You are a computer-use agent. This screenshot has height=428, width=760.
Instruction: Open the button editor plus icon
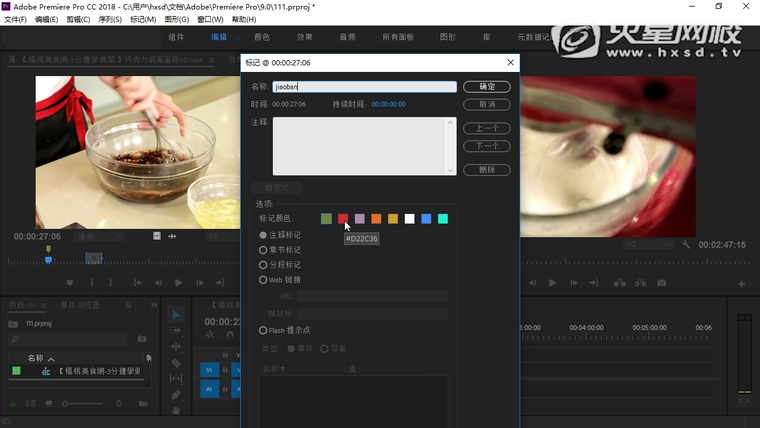(x=741, y=284)
